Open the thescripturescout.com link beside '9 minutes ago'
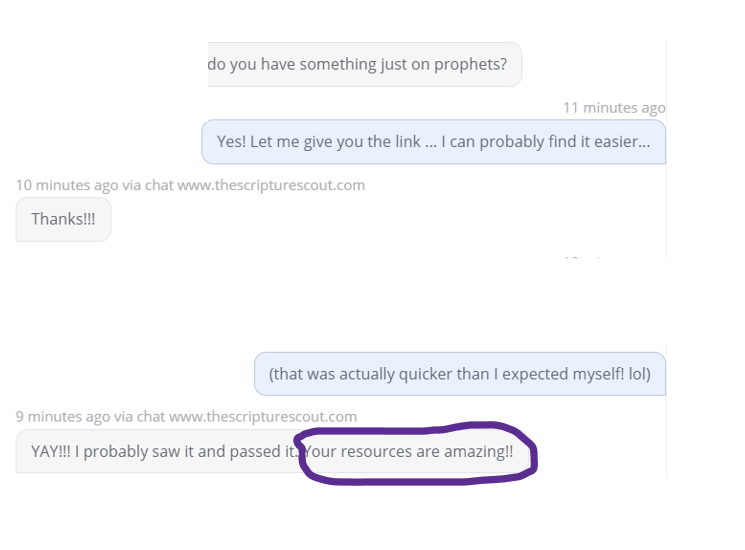 point(263,417)
